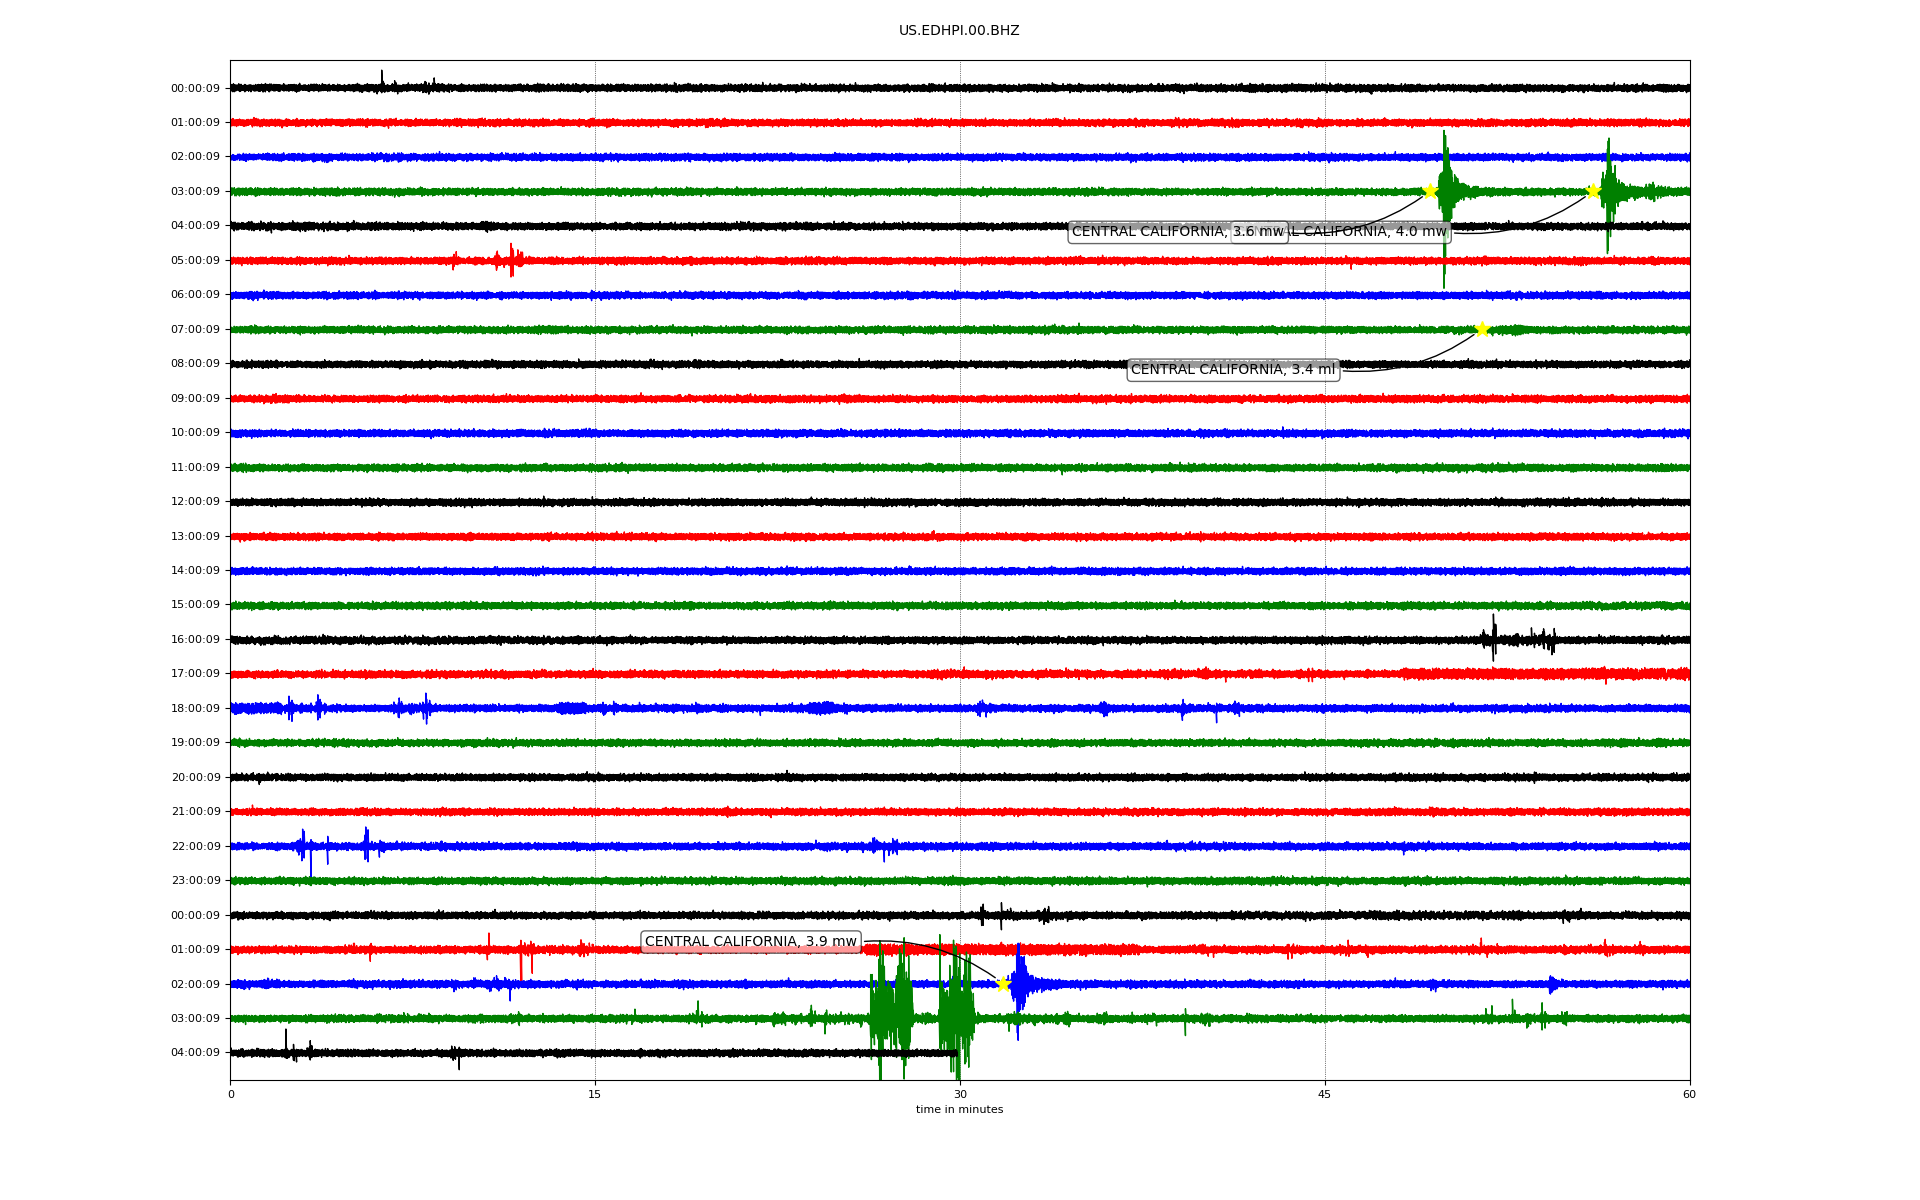Click the 60 tick on the x-axis
Viewport: 1920px width, 1200px height.
[x=1689, y=1094]
